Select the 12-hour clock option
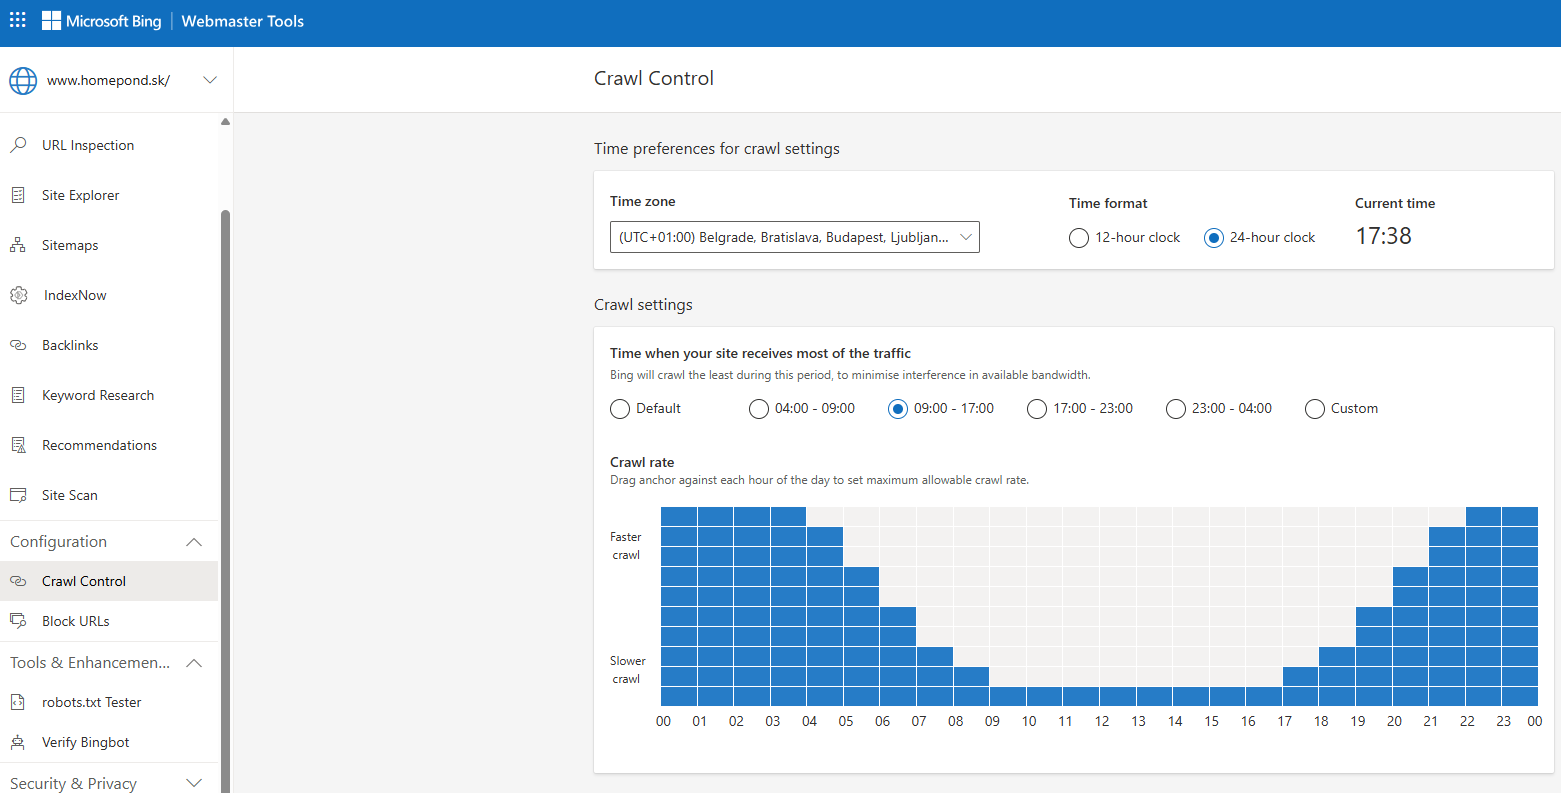 (1079, 238)
